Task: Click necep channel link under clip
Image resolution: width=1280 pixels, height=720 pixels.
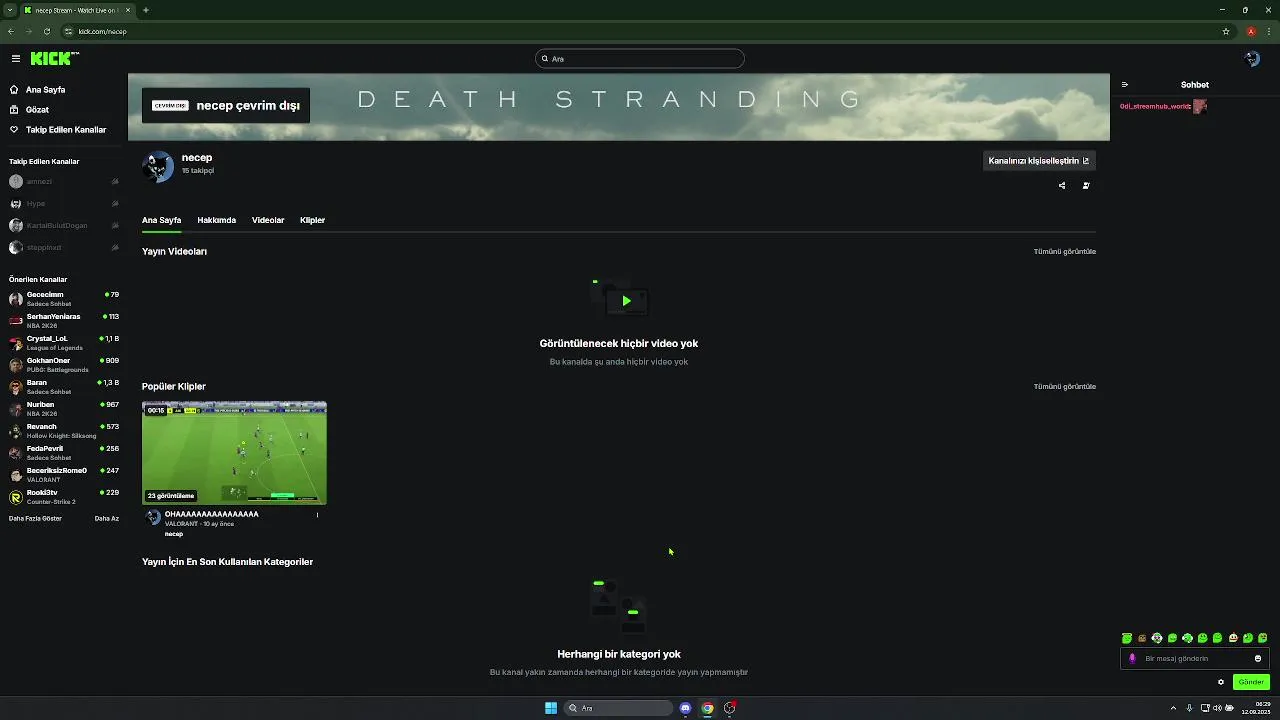Action: point(174,534)
